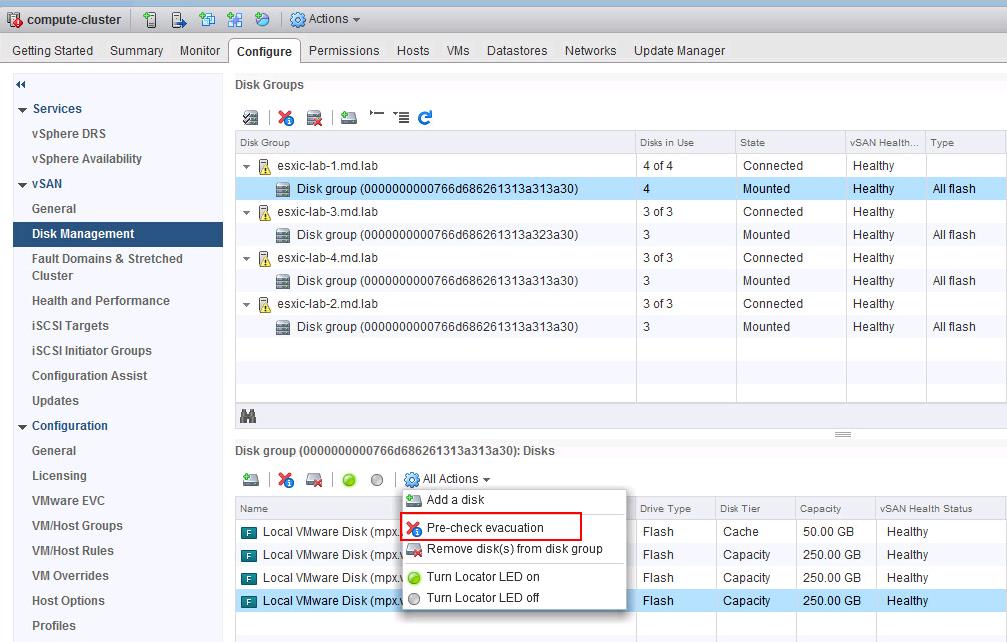Open the All Actions dropdown
Viewport: 1007px width, 642px height.
[x=447, y=479]
